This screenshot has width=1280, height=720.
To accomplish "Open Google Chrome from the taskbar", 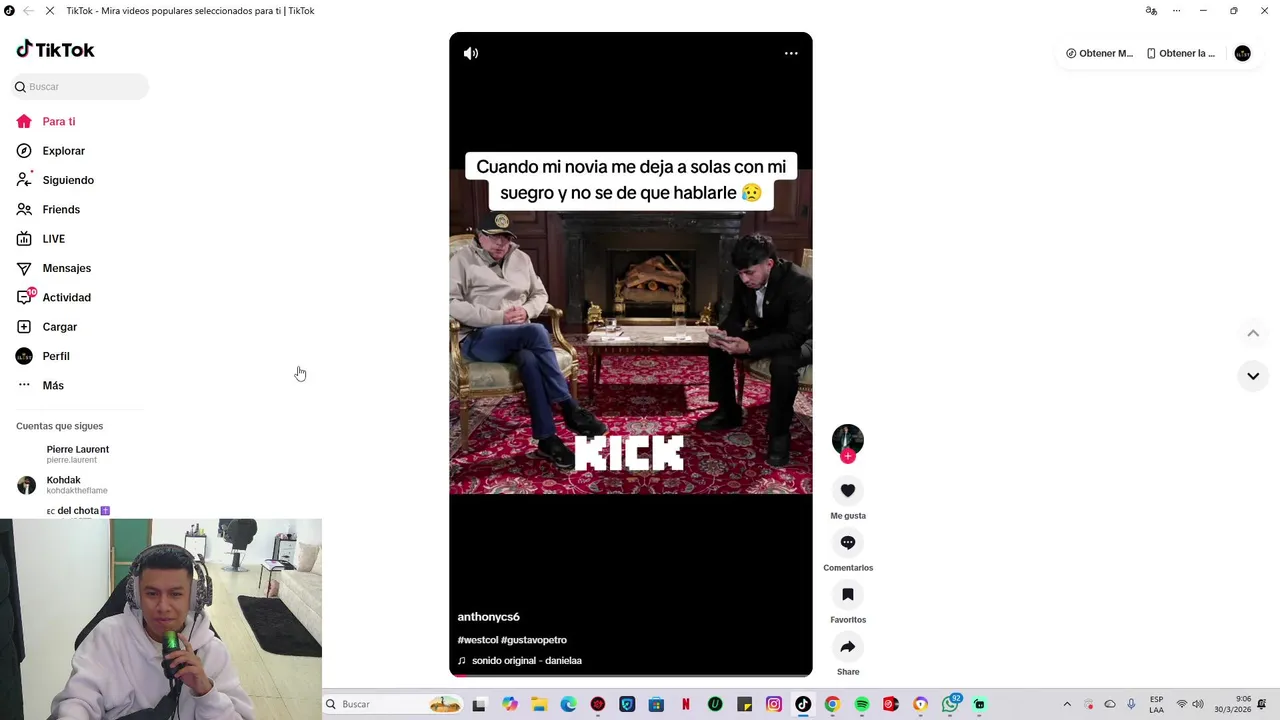I will [x=832, y=705].
